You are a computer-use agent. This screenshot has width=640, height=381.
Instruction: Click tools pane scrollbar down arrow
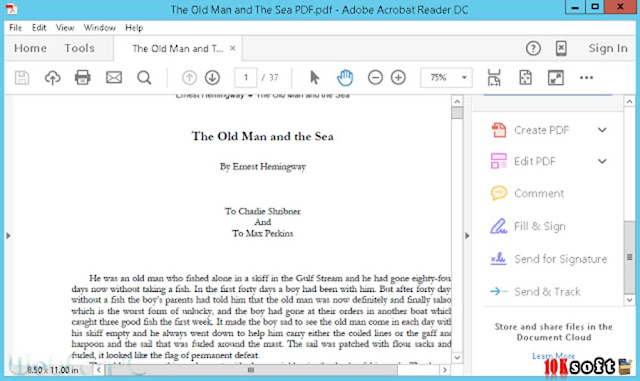[x=629, y=300]
